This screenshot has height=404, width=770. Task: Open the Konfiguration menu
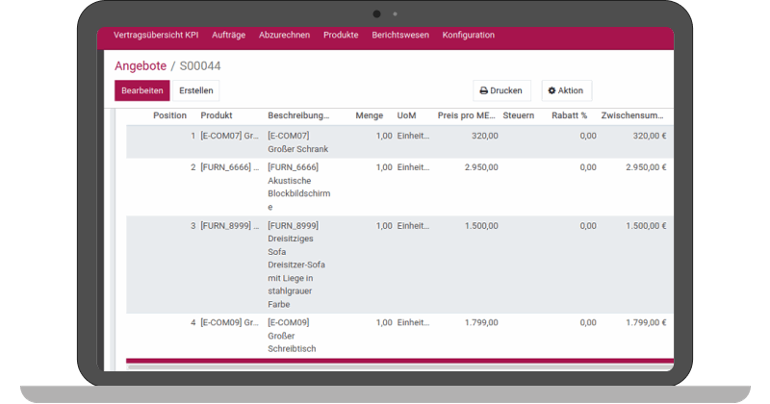tap(468, 35)
